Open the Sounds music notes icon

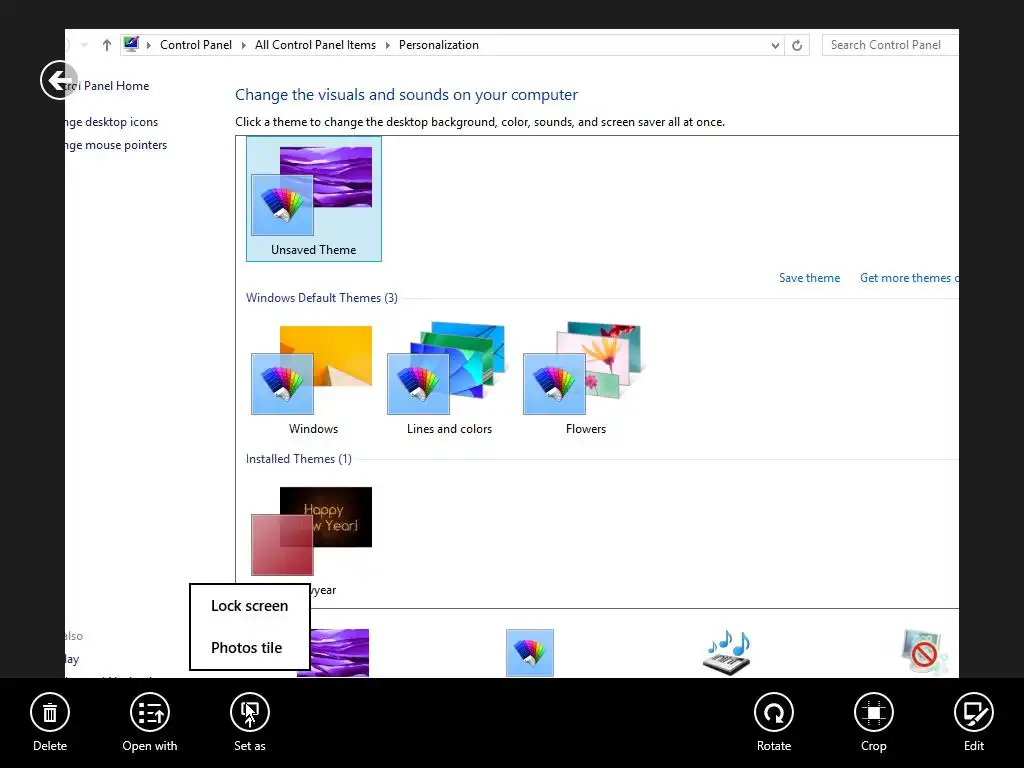(727, 652)
